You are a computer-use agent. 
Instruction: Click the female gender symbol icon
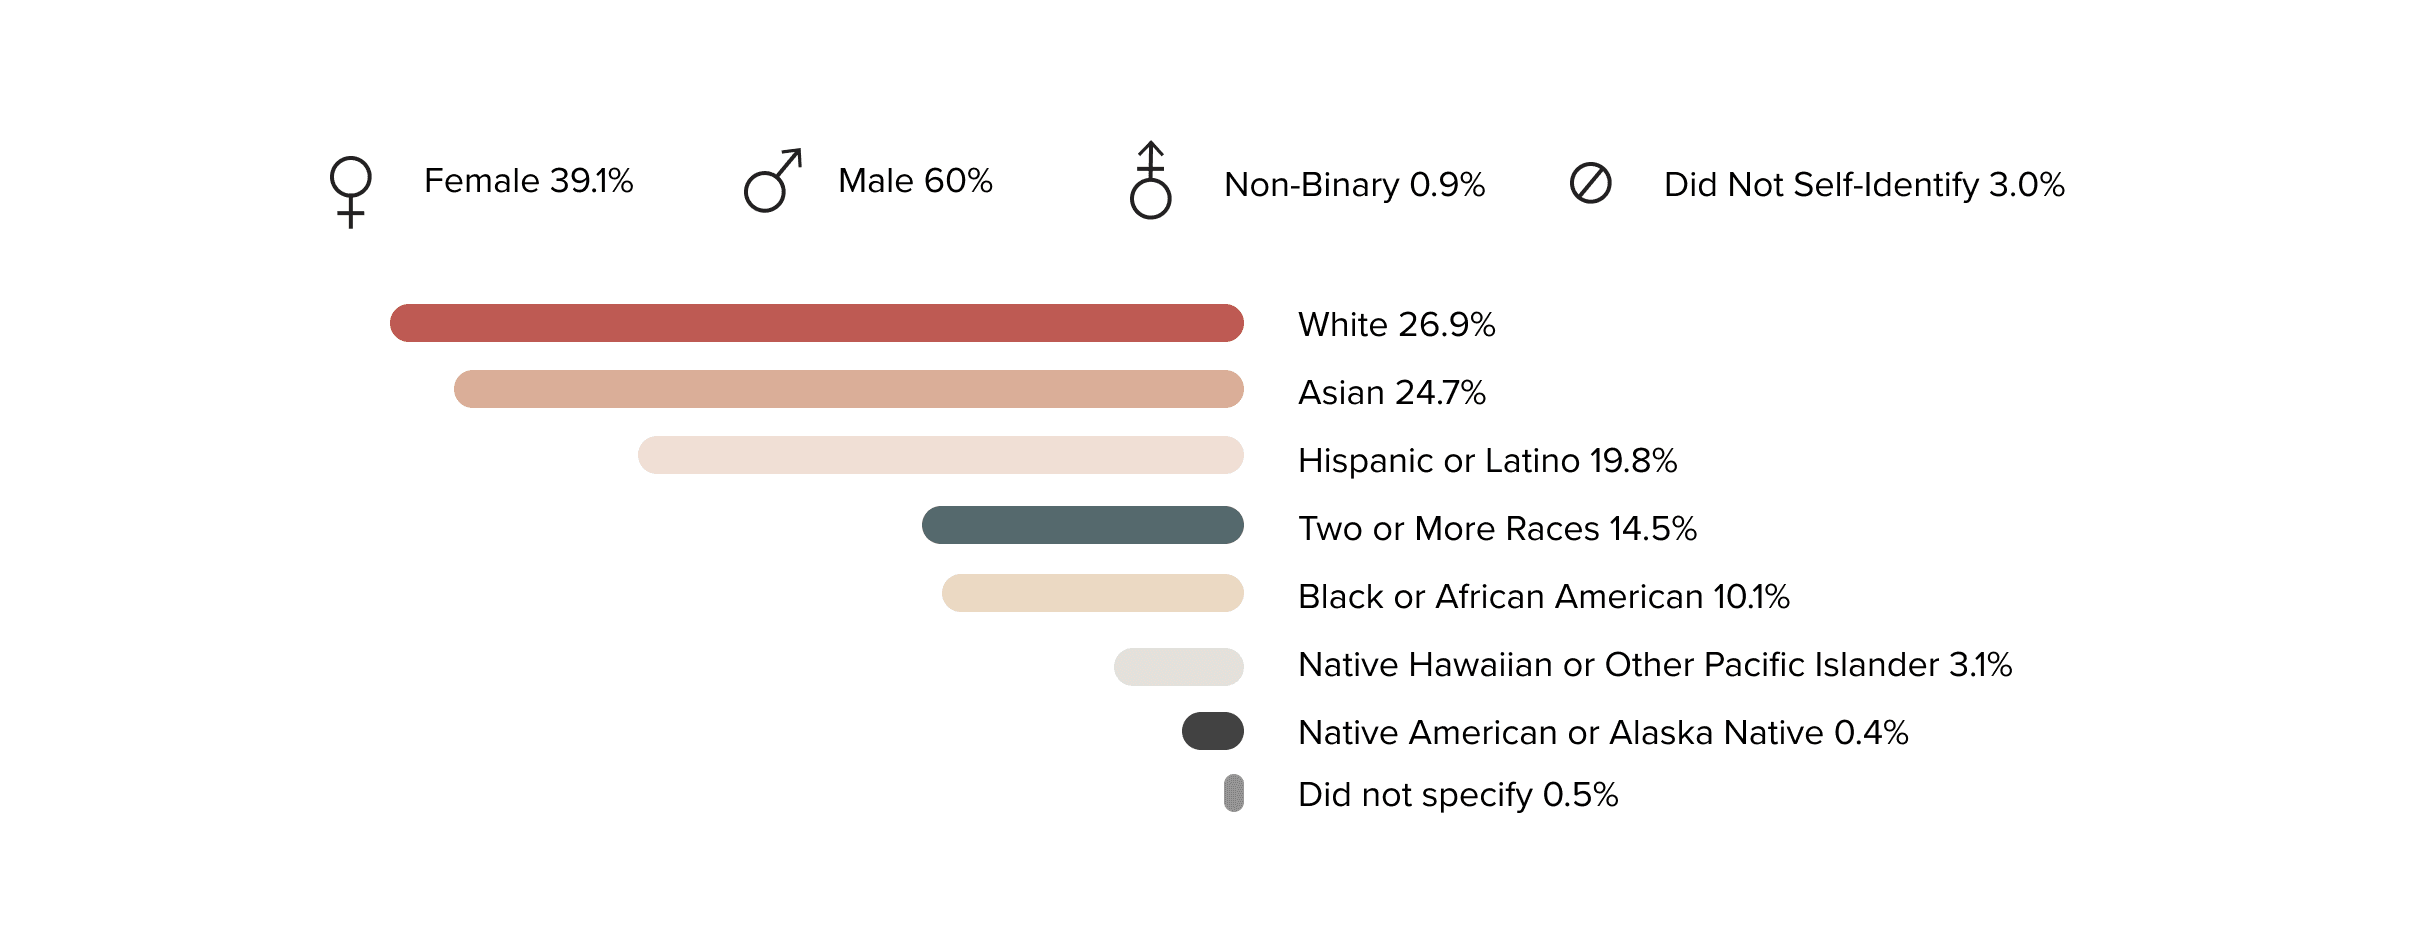[x=350, y=190]
